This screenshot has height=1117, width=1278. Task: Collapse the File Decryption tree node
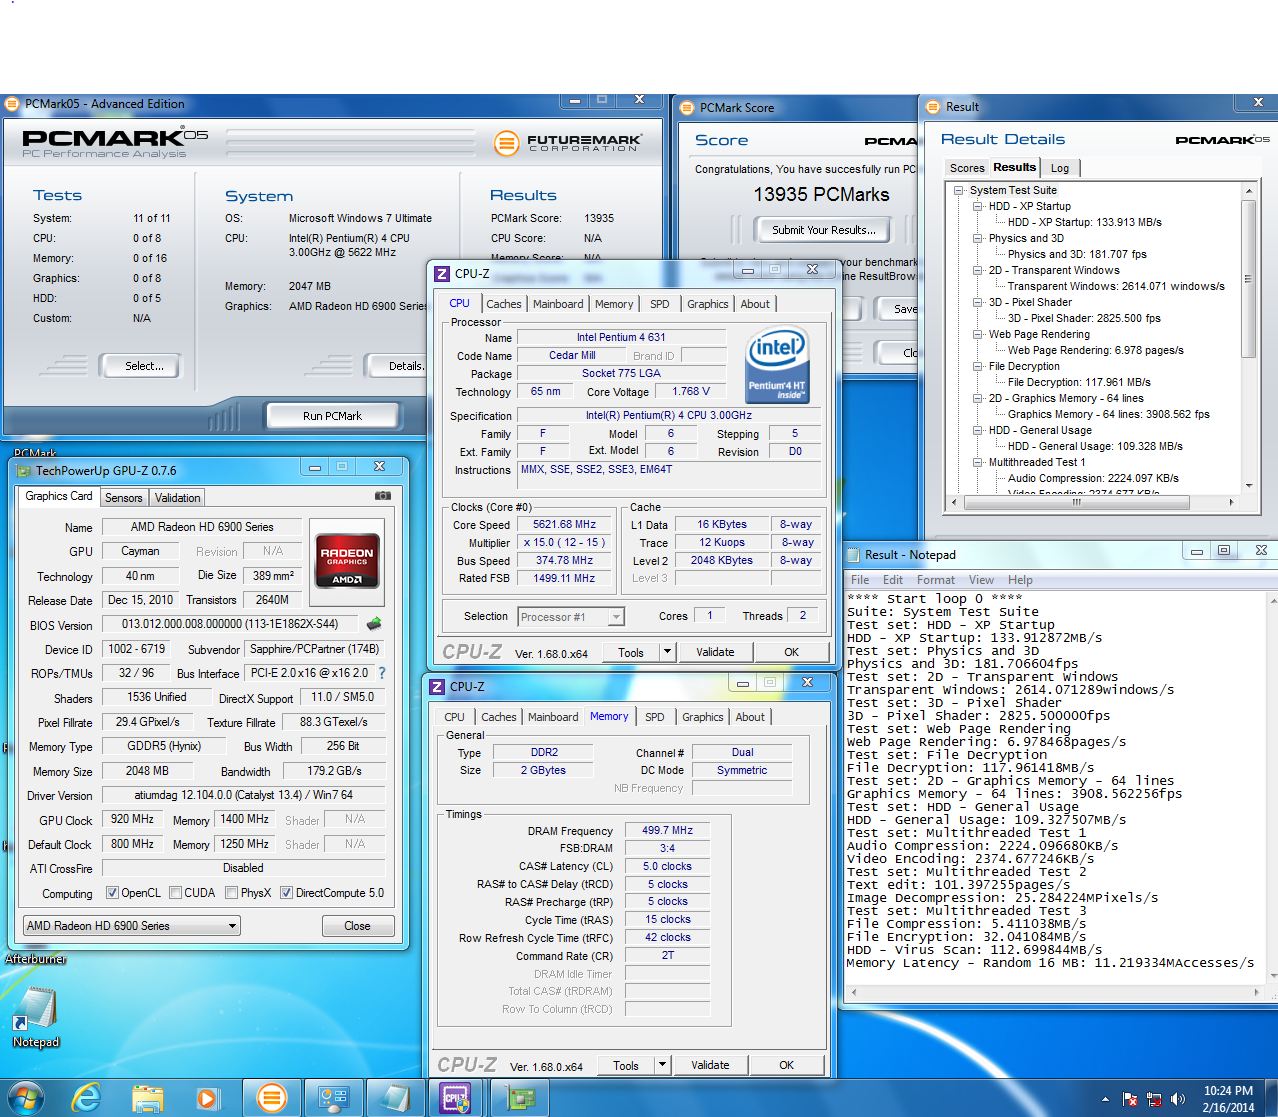[x=978, y=366]
